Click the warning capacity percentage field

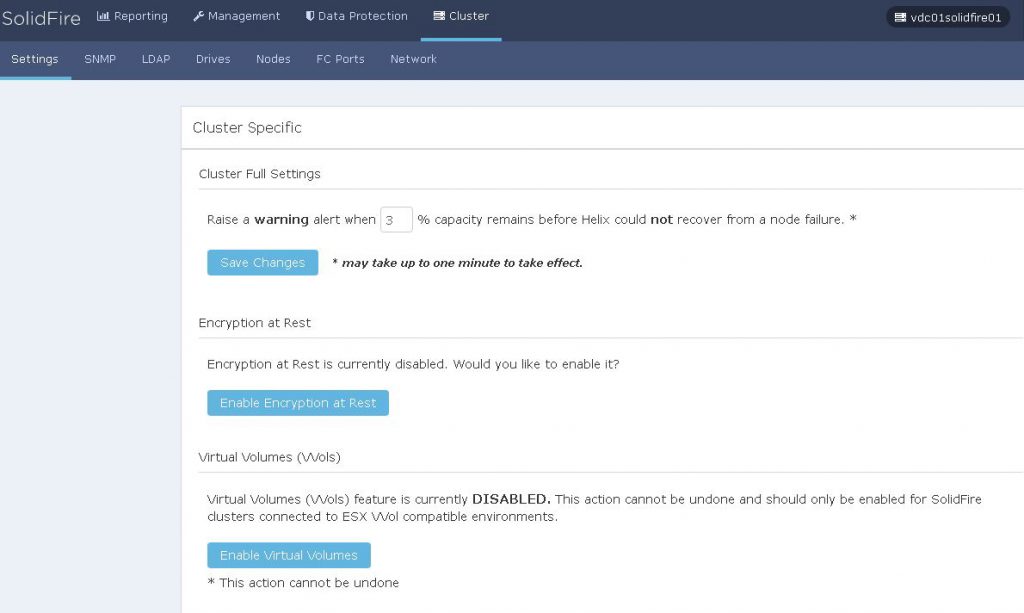[x=395, y=218]
